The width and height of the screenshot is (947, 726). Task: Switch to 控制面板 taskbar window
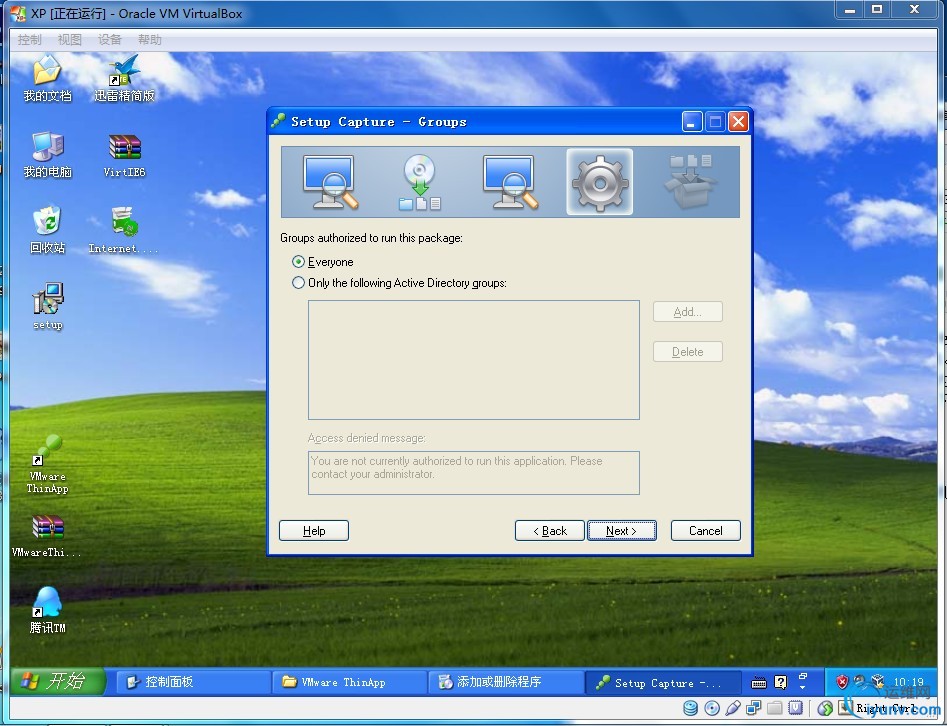coord(192,682)
